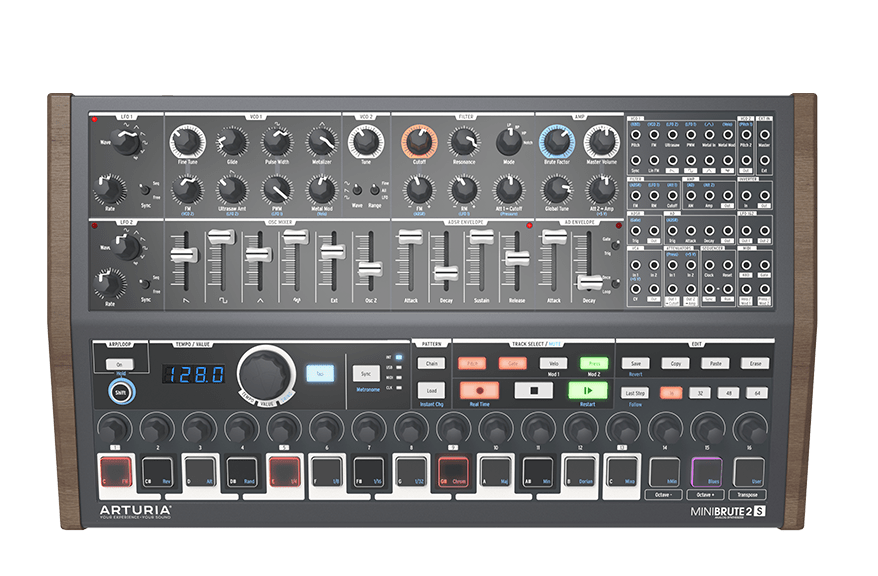Click the Erase edit button
The width and height of the screenshot is (878, 576).
(755, 363)
